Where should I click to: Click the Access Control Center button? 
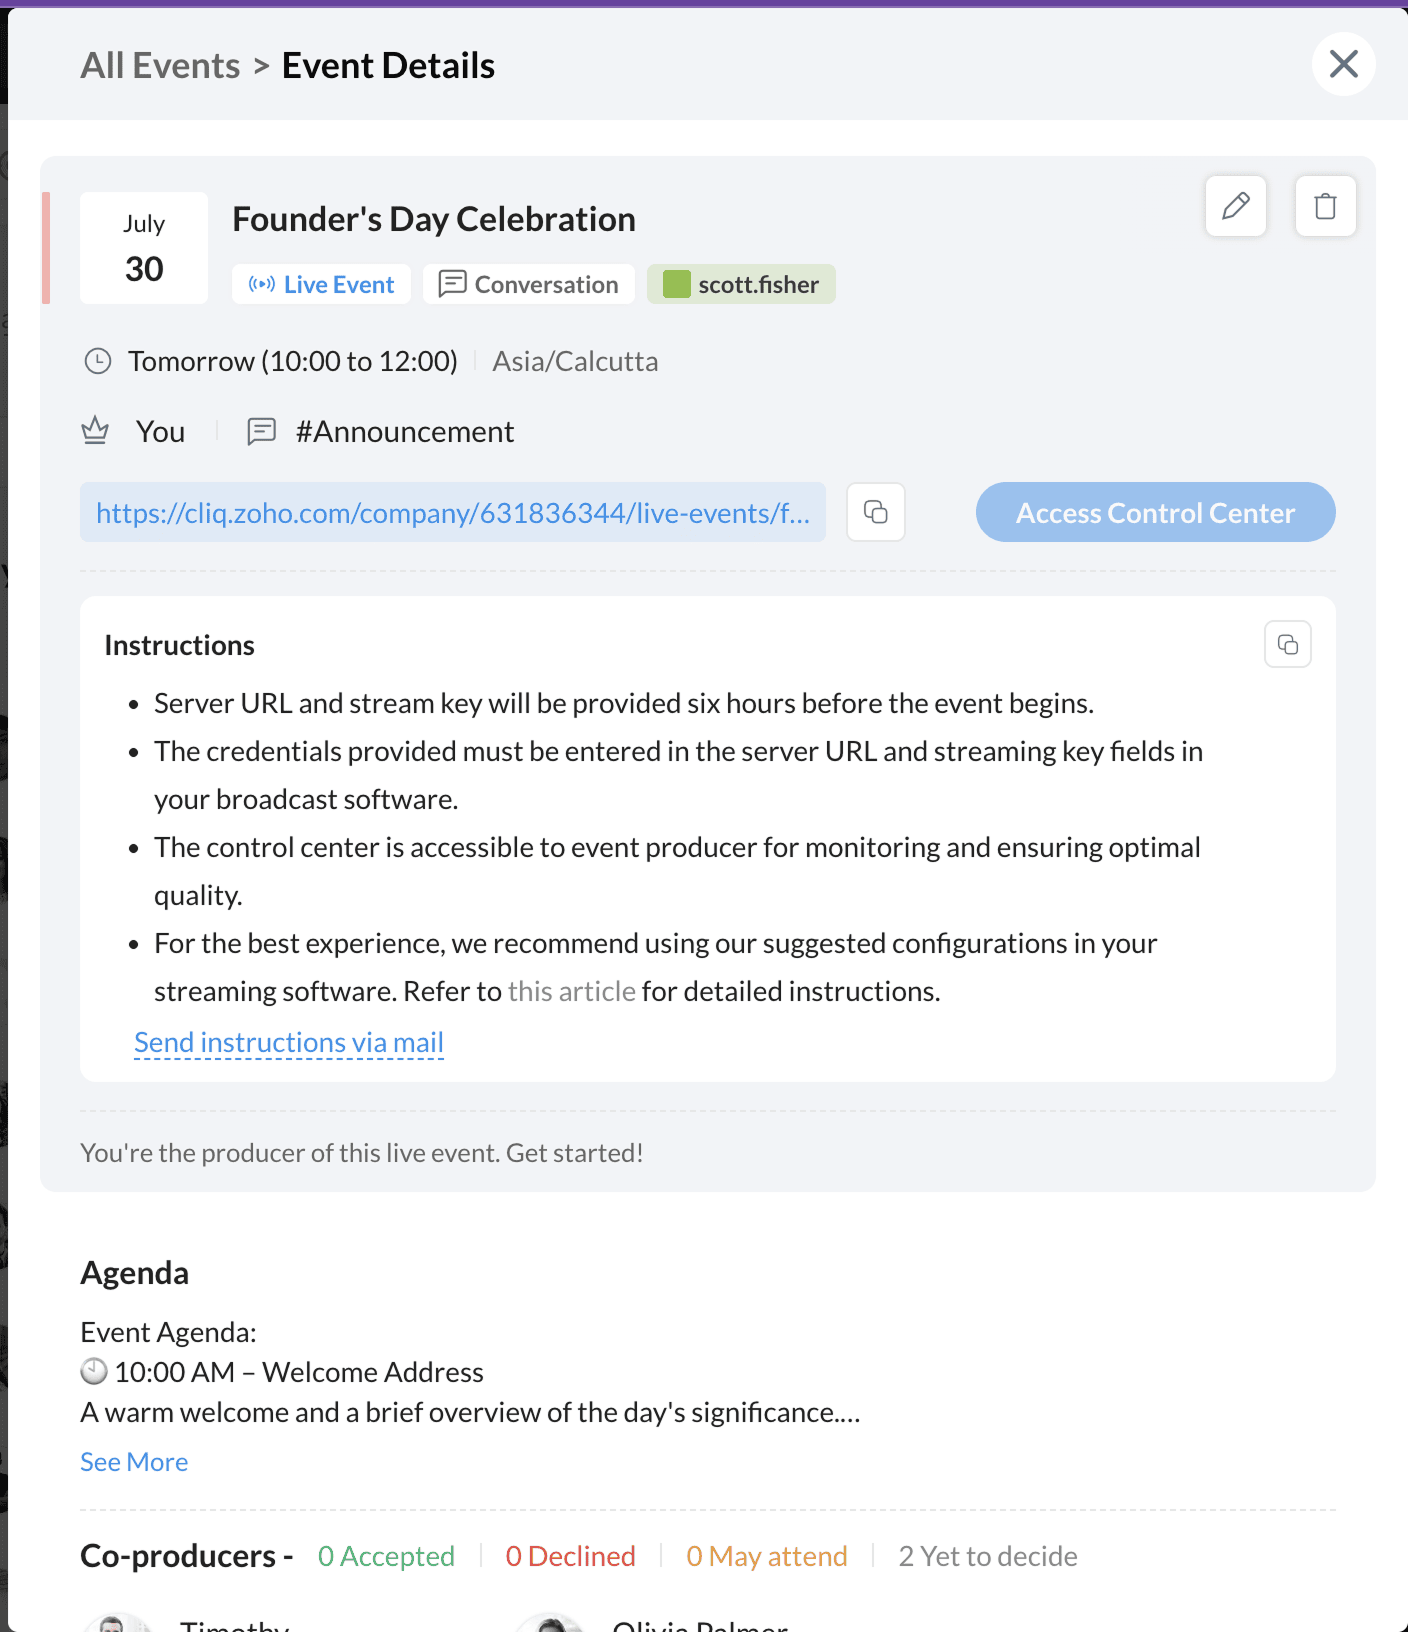pos(1155,513)
